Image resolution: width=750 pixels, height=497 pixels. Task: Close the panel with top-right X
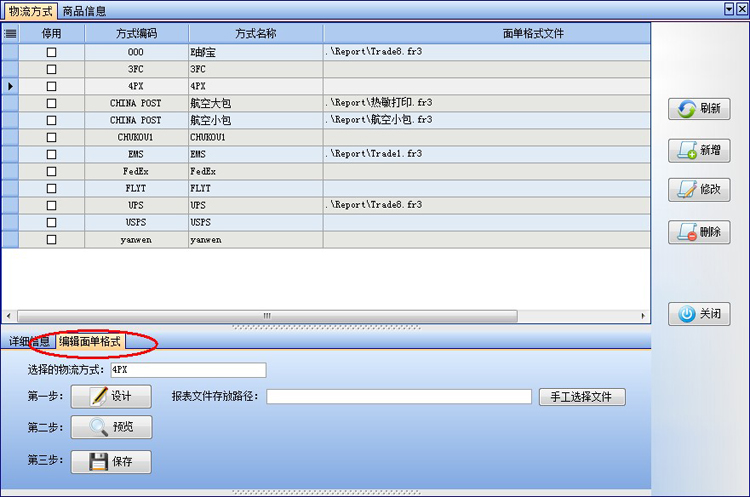[742, 9]
